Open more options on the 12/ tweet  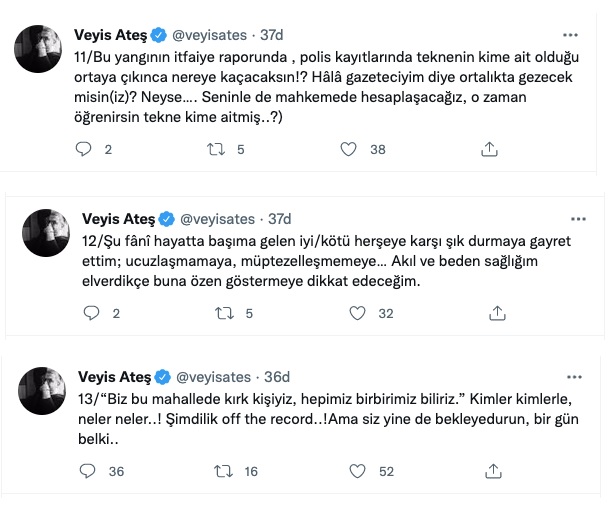tap(577, 218)
